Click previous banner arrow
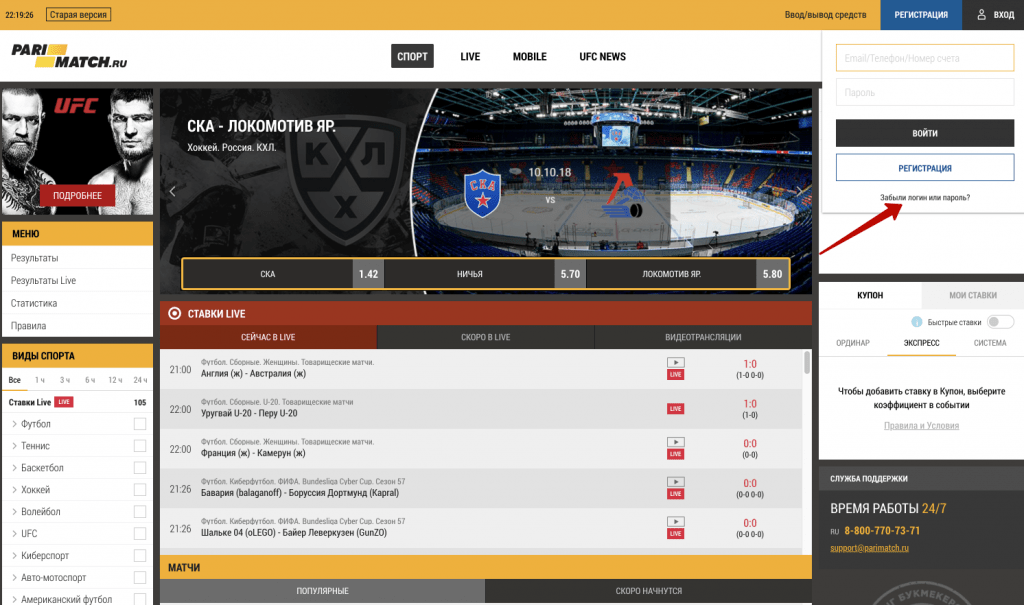Image resolution: width=1024 pixels, height=605 pixels. click(172, 191)
